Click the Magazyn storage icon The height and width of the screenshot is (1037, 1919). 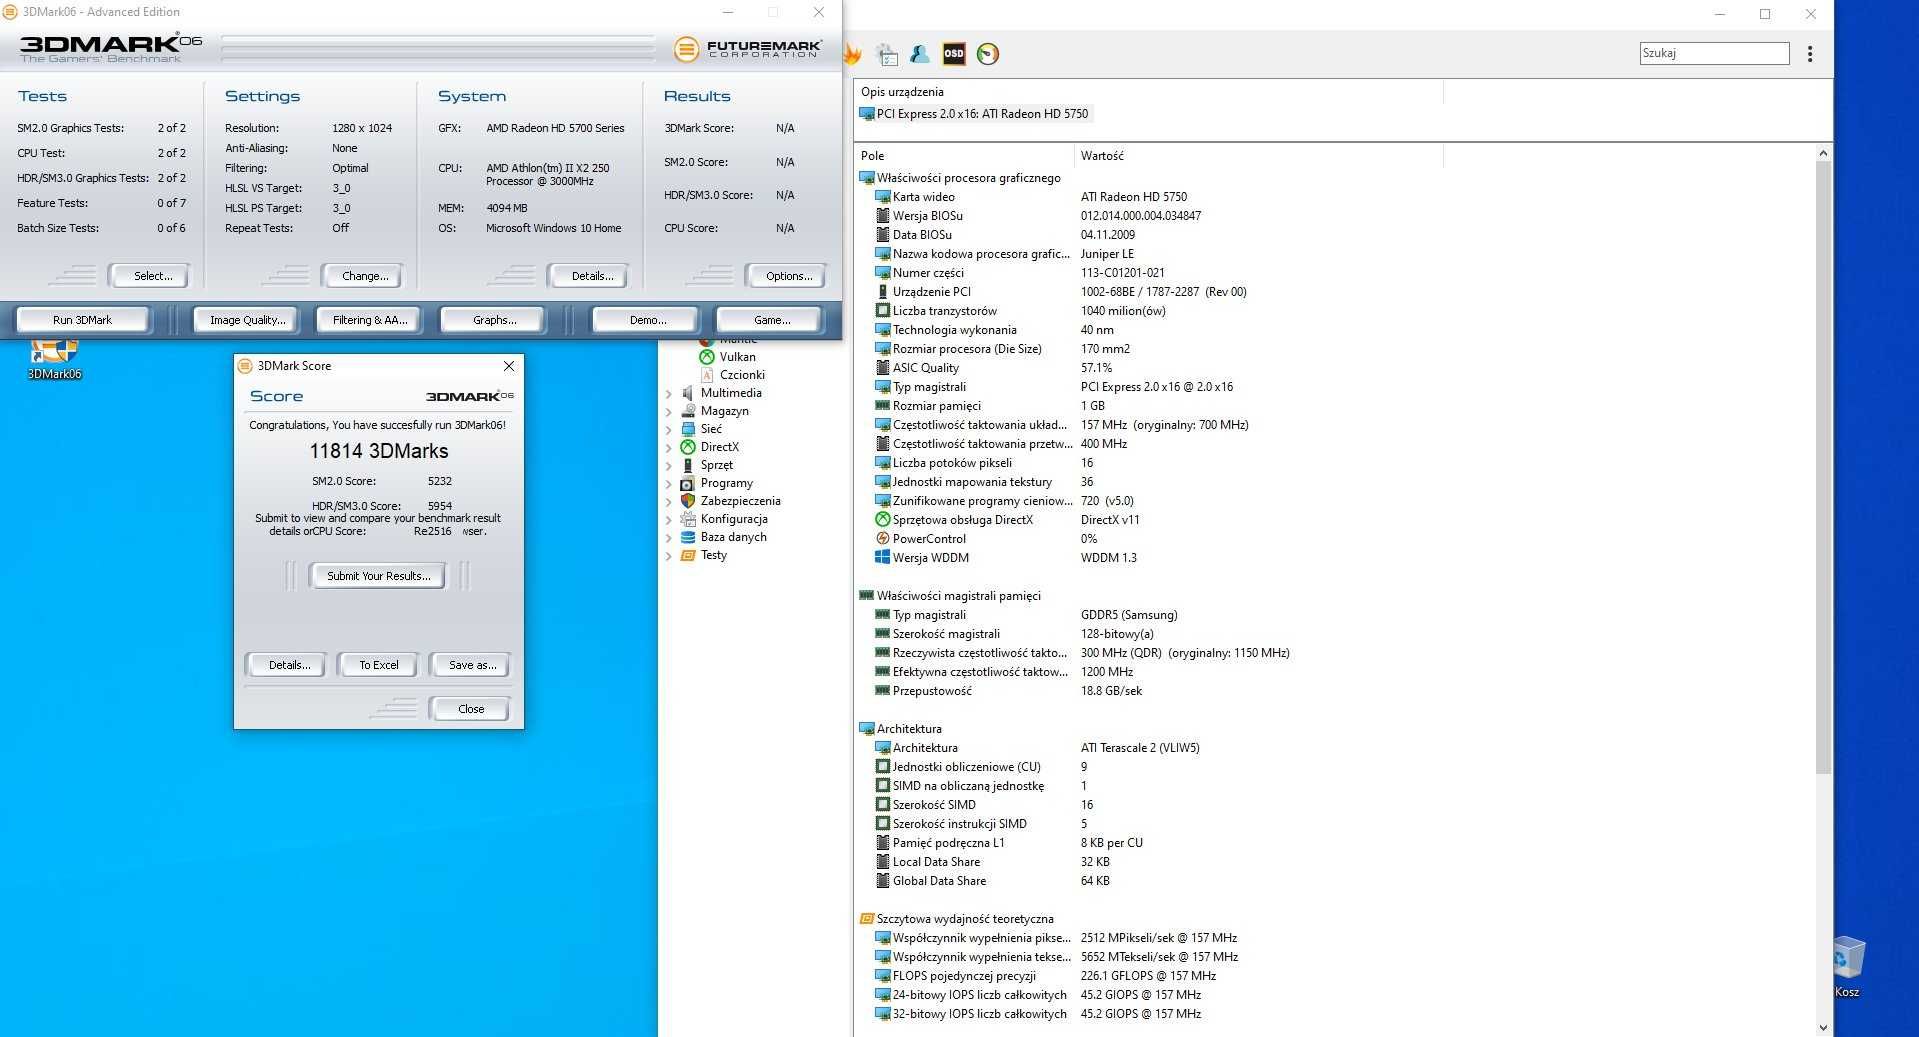coord(688,411)
